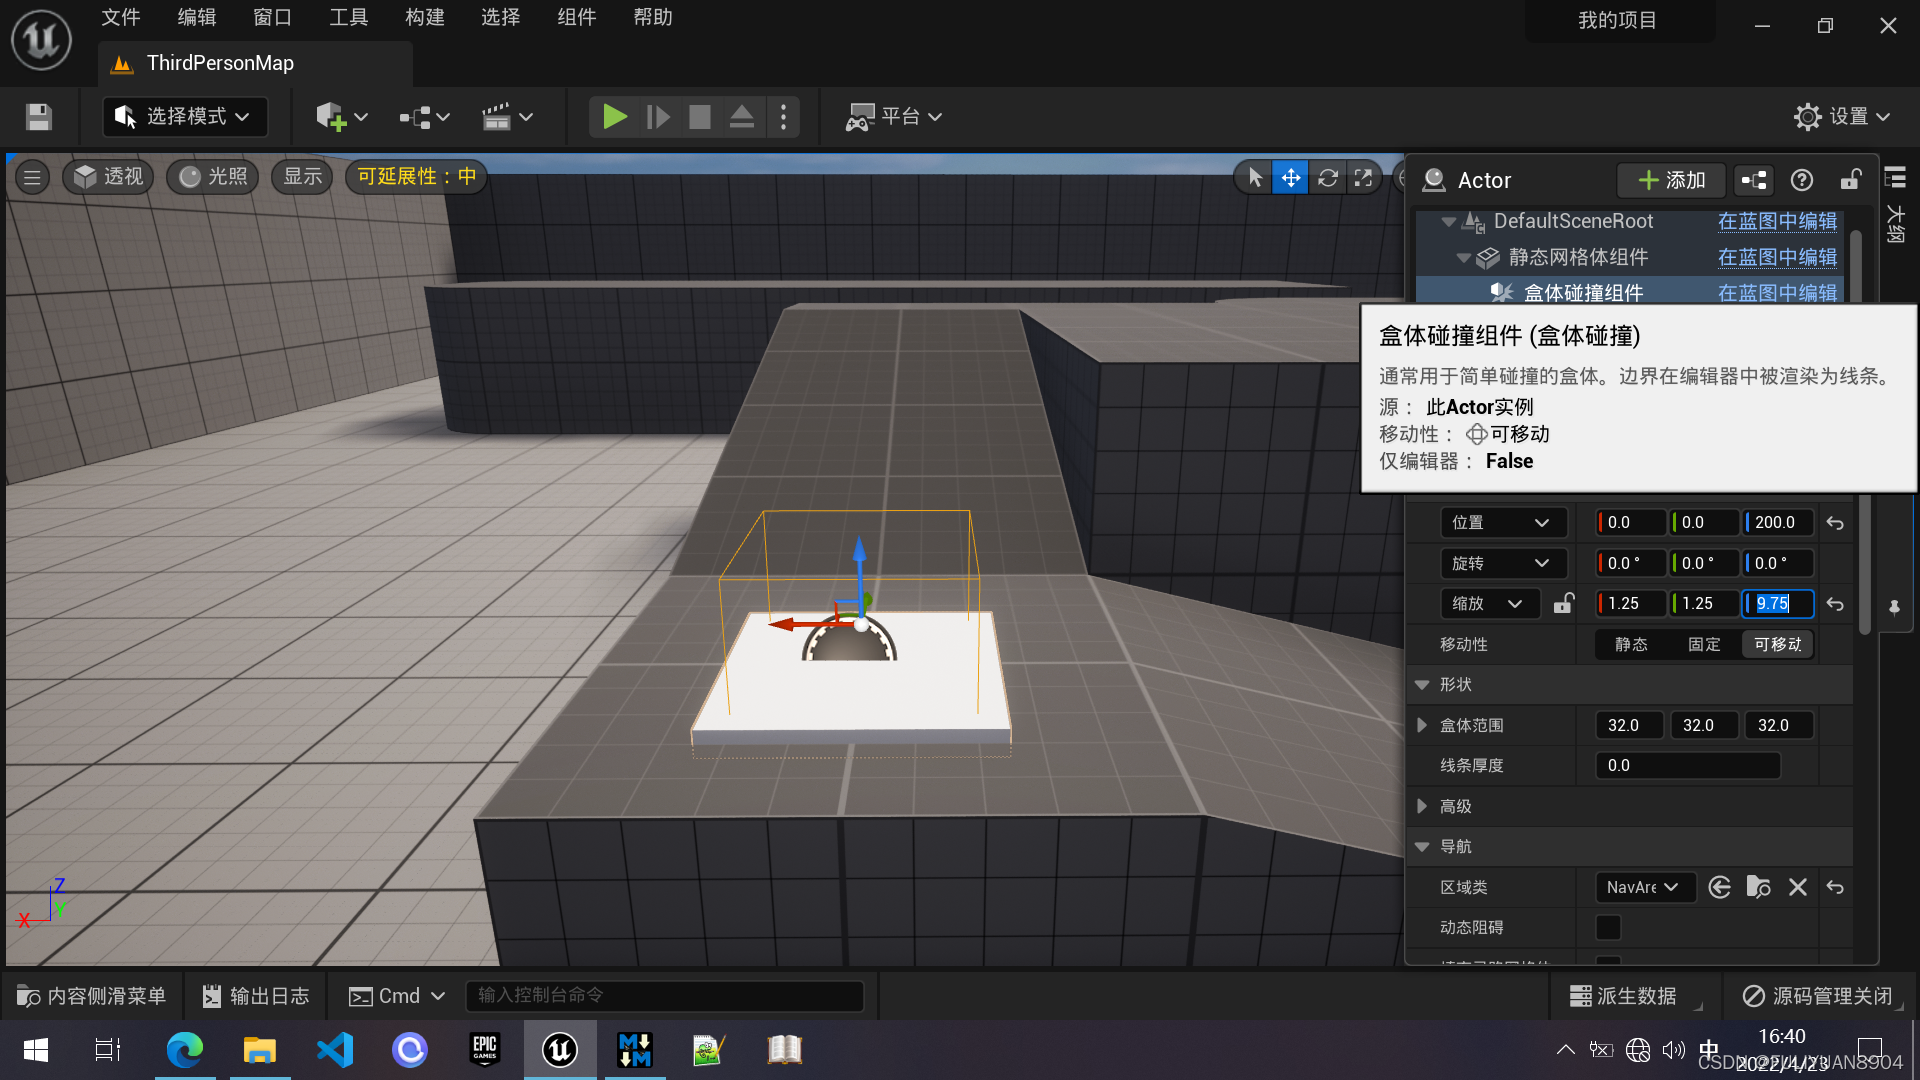1920x1080 pixels.
Task: Open the Scale (缩放) type dropdown
Action: click(1490, 604)
